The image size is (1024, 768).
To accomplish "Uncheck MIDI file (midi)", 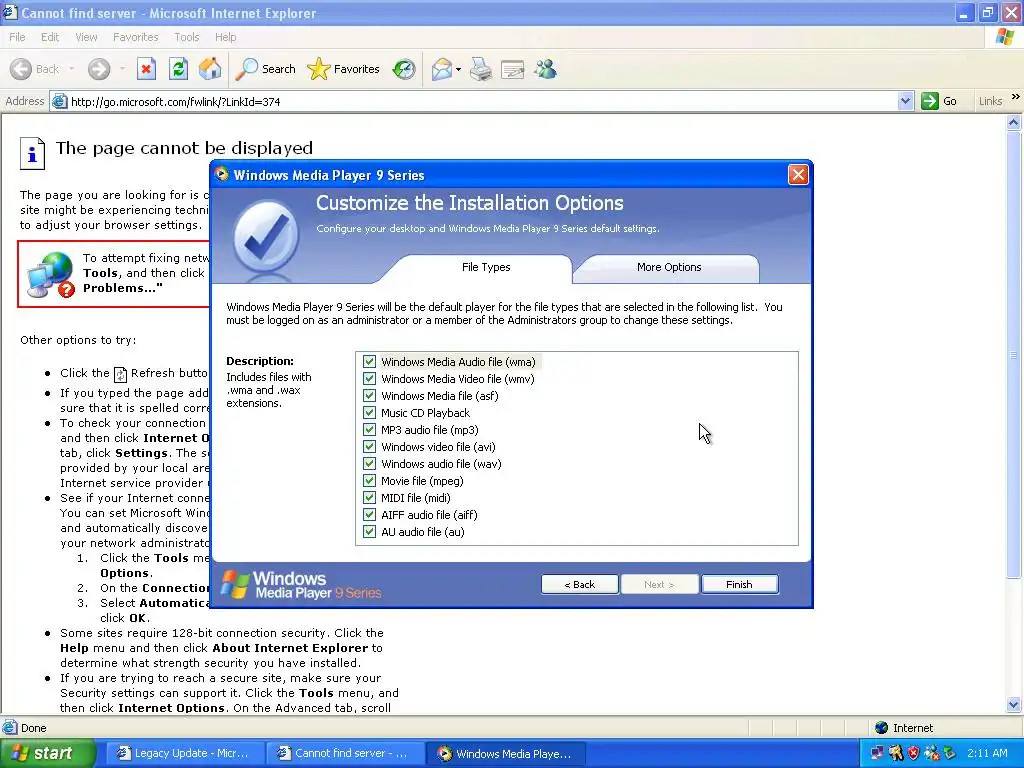I will point(370,498).
